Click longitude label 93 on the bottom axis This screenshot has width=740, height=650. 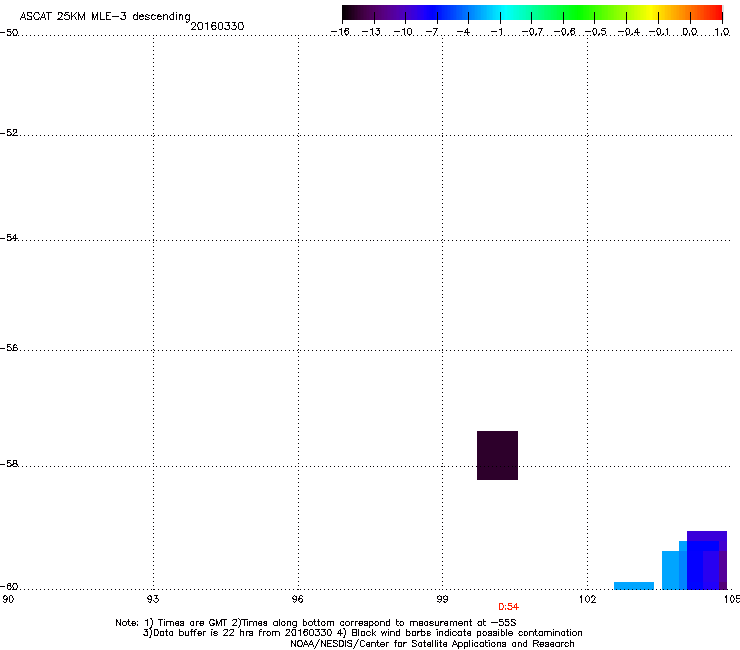pos(153,599)
